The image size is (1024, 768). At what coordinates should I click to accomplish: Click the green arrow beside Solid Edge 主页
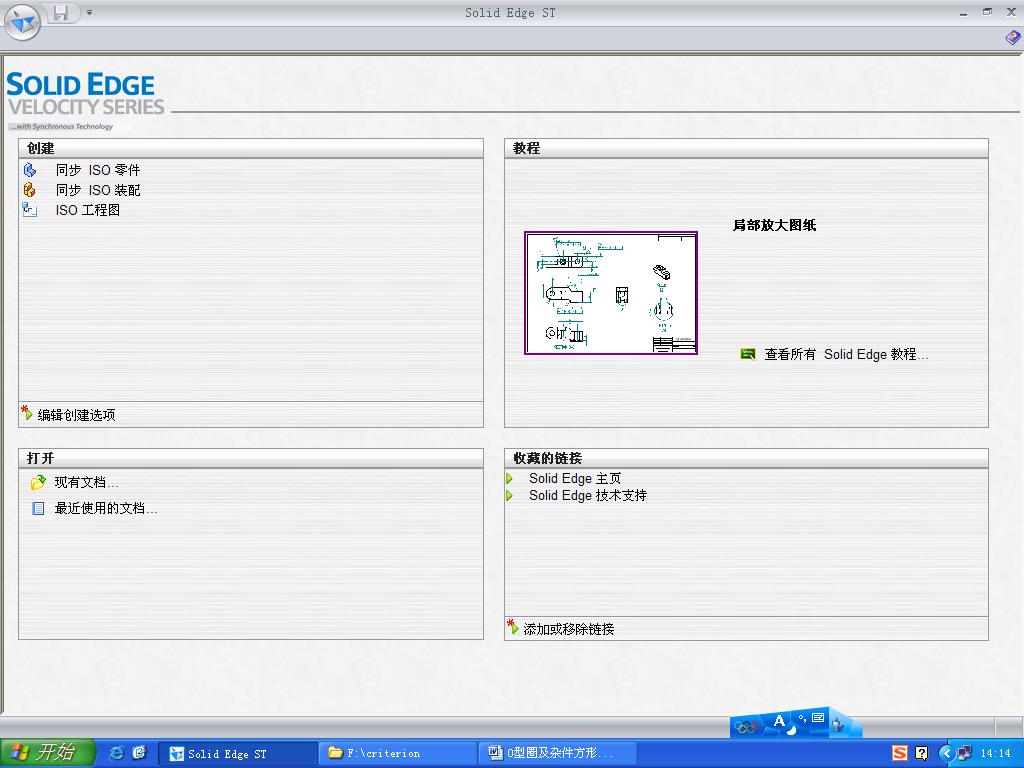click(510, 479)
